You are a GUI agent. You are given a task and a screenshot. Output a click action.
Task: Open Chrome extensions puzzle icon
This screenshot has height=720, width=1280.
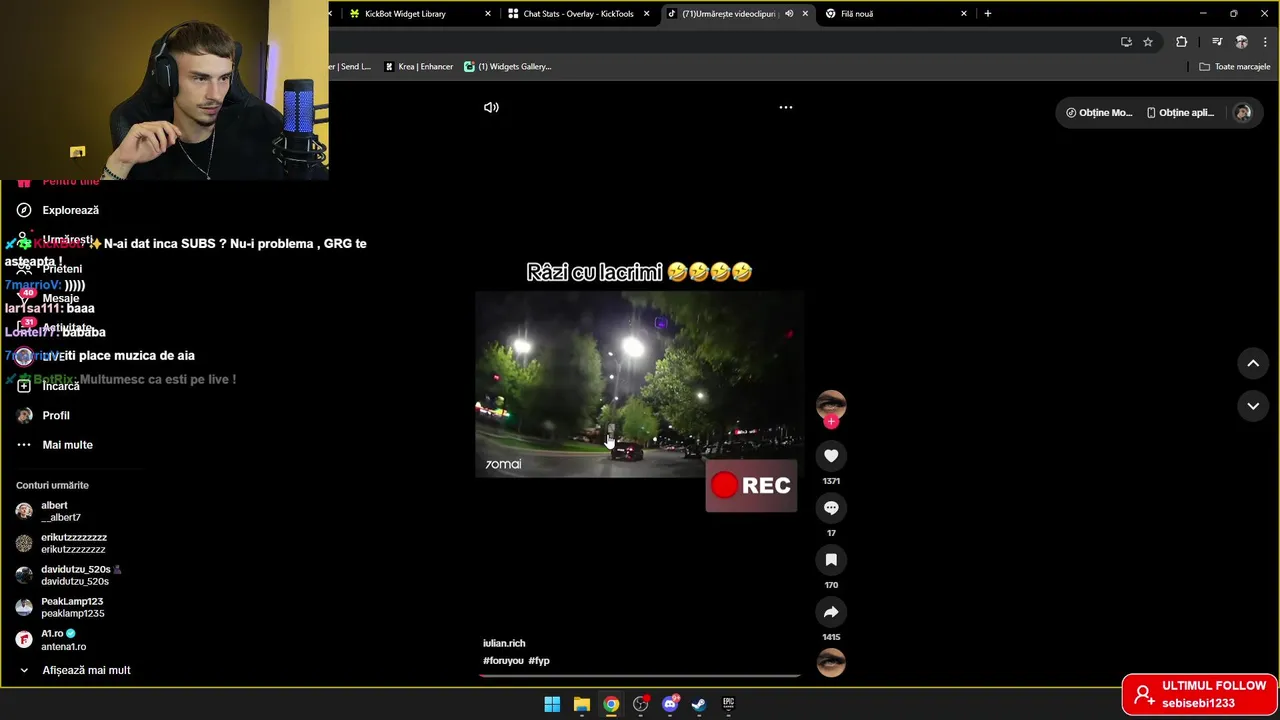click(1182, 42)
